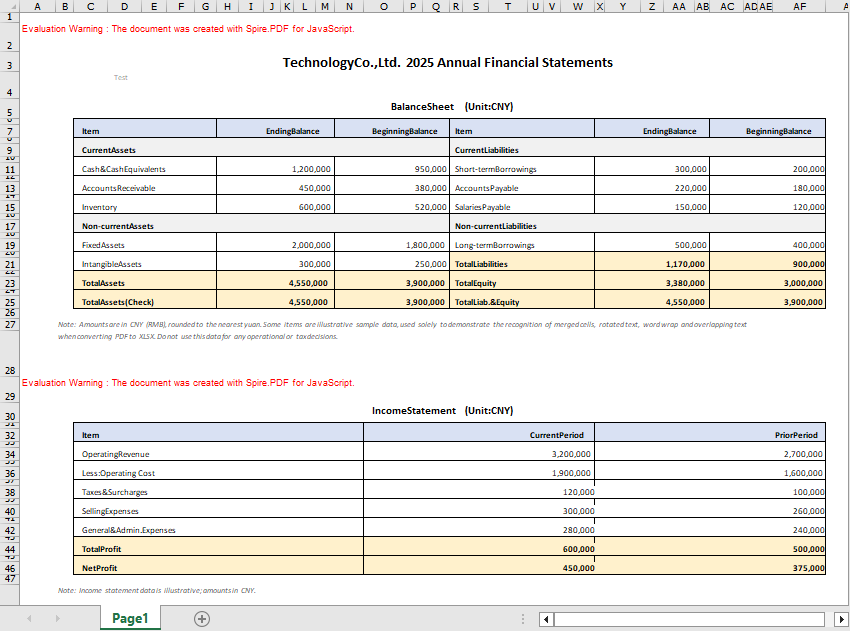
Task: Select the Inventory ending balance 600,000
Action: 275,204
